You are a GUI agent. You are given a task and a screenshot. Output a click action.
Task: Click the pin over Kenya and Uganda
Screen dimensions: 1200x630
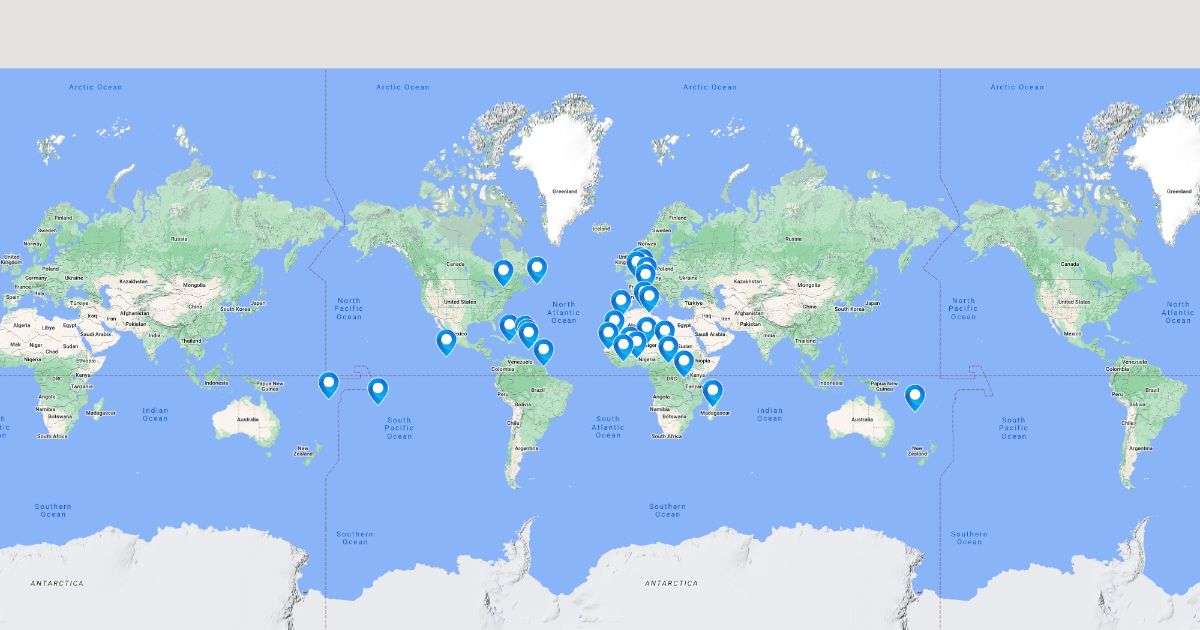pos(684,363)
